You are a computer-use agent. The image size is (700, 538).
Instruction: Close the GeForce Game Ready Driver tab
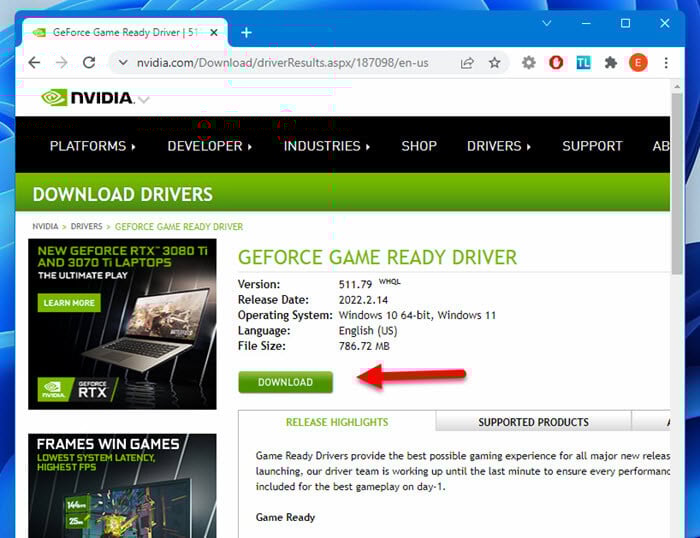214,33
